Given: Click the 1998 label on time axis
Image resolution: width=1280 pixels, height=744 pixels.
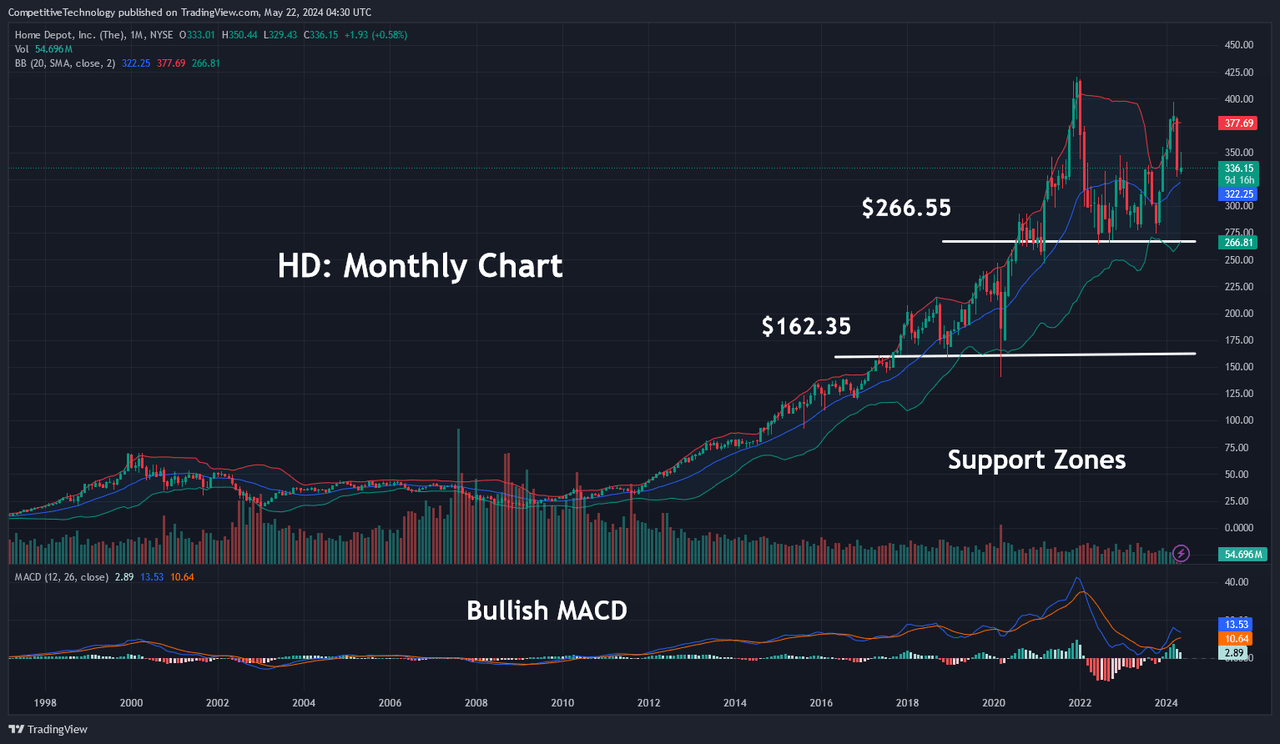Looking at the screenshot, I should (x=44, y=703).
